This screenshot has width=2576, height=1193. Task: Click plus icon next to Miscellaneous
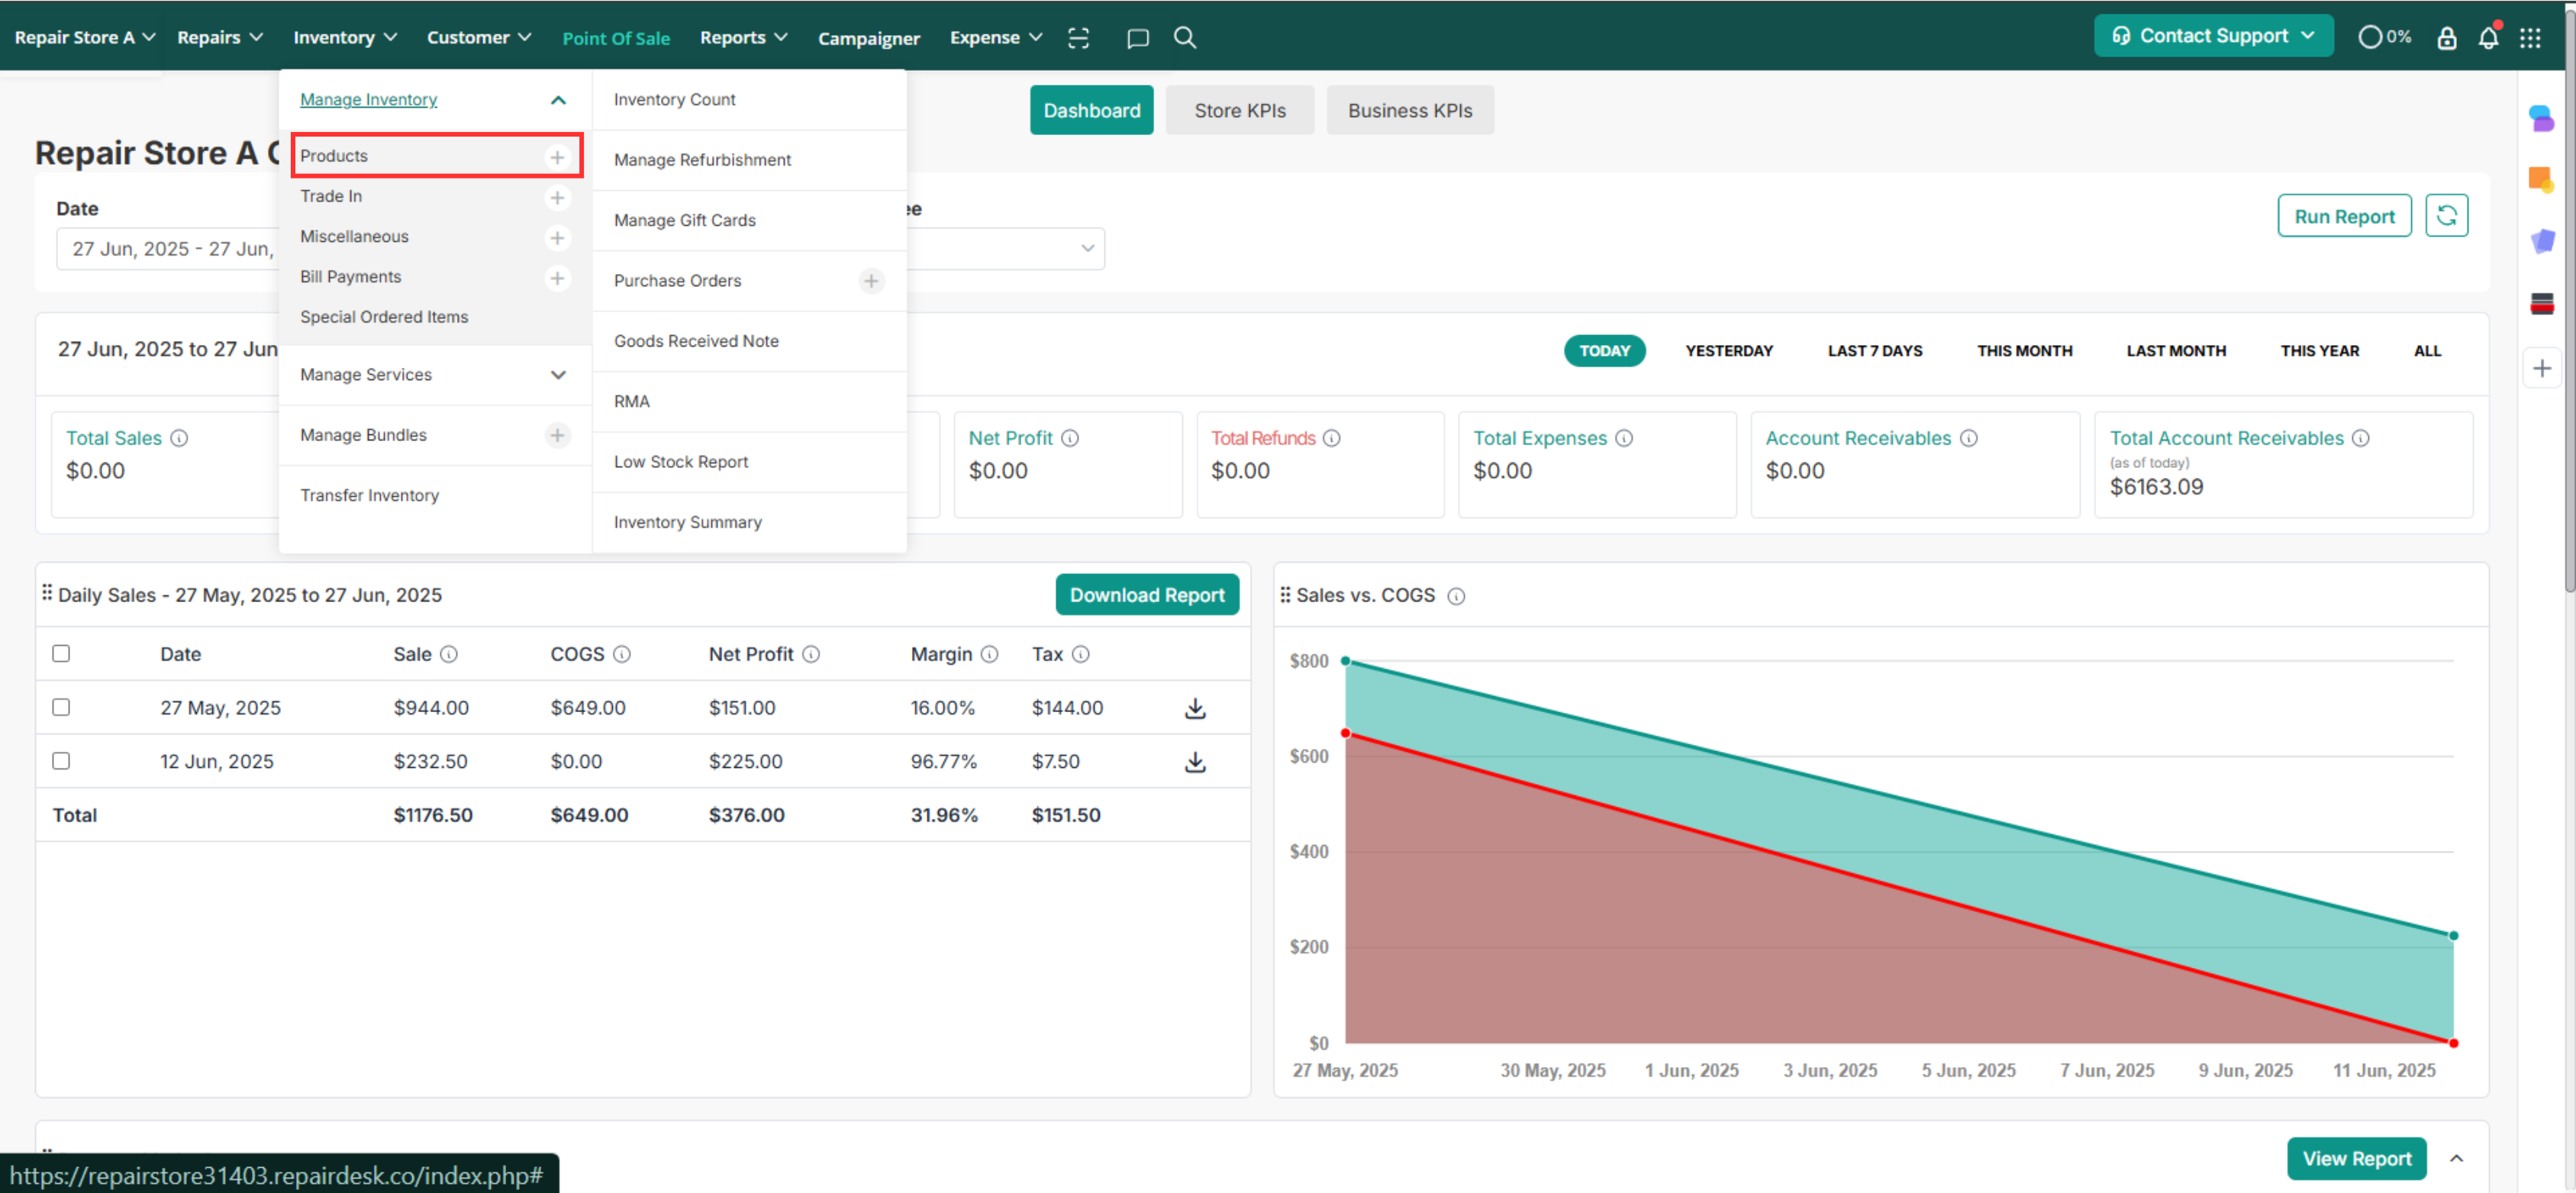click(x=557, y=237)
